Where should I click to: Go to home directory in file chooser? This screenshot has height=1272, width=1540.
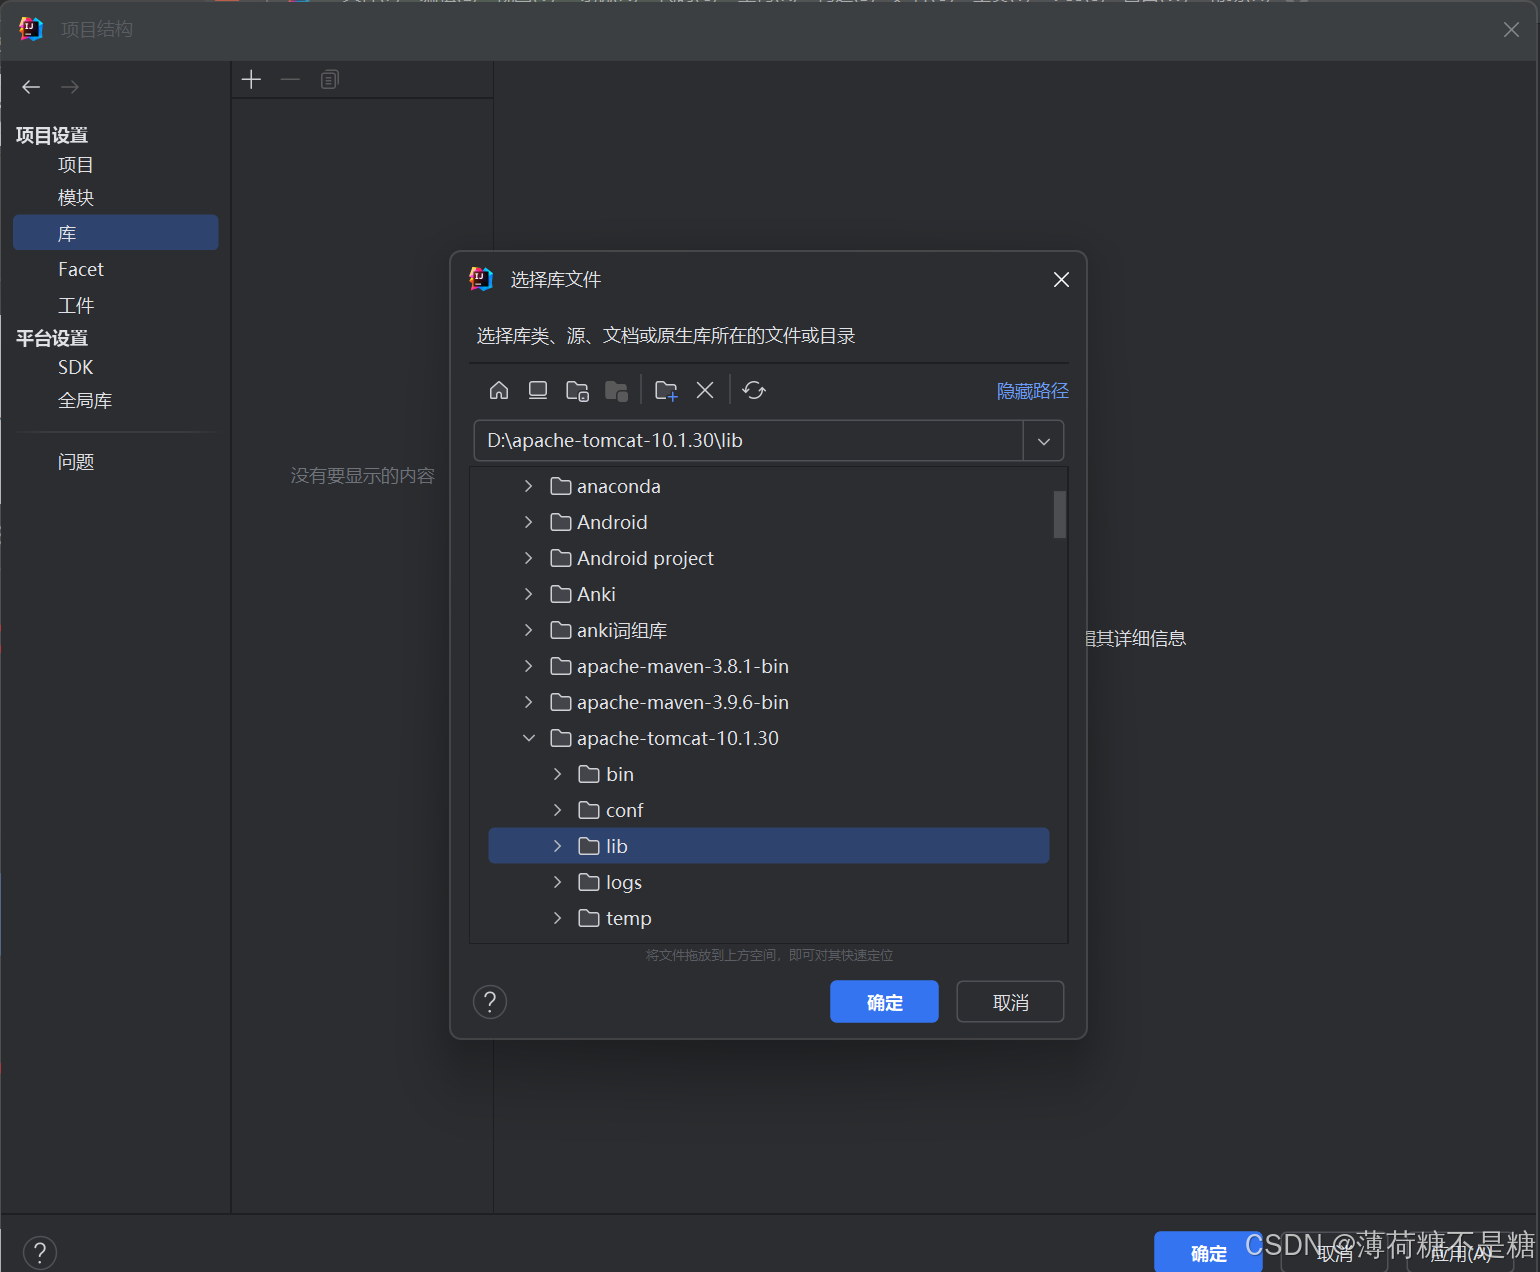click(499, 390)
